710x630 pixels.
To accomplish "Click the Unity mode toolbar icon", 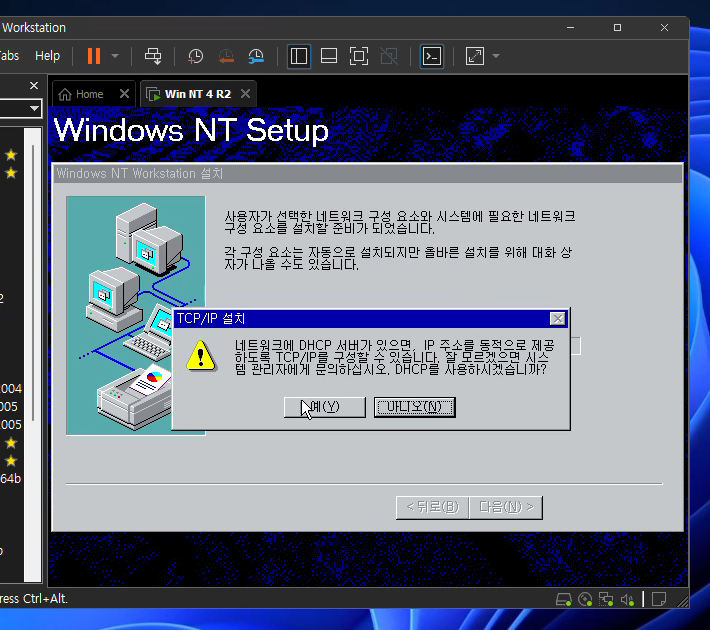I will 389,56.
